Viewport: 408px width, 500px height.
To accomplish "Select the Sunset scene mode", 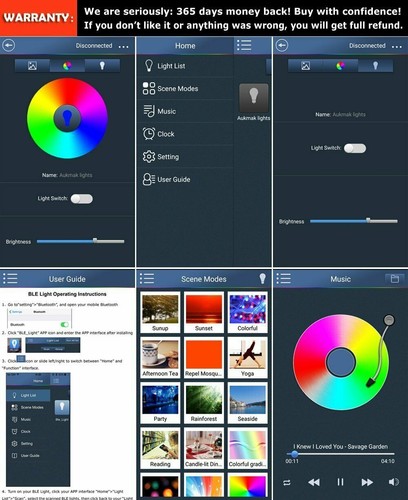I will click(x=204, y=312).
